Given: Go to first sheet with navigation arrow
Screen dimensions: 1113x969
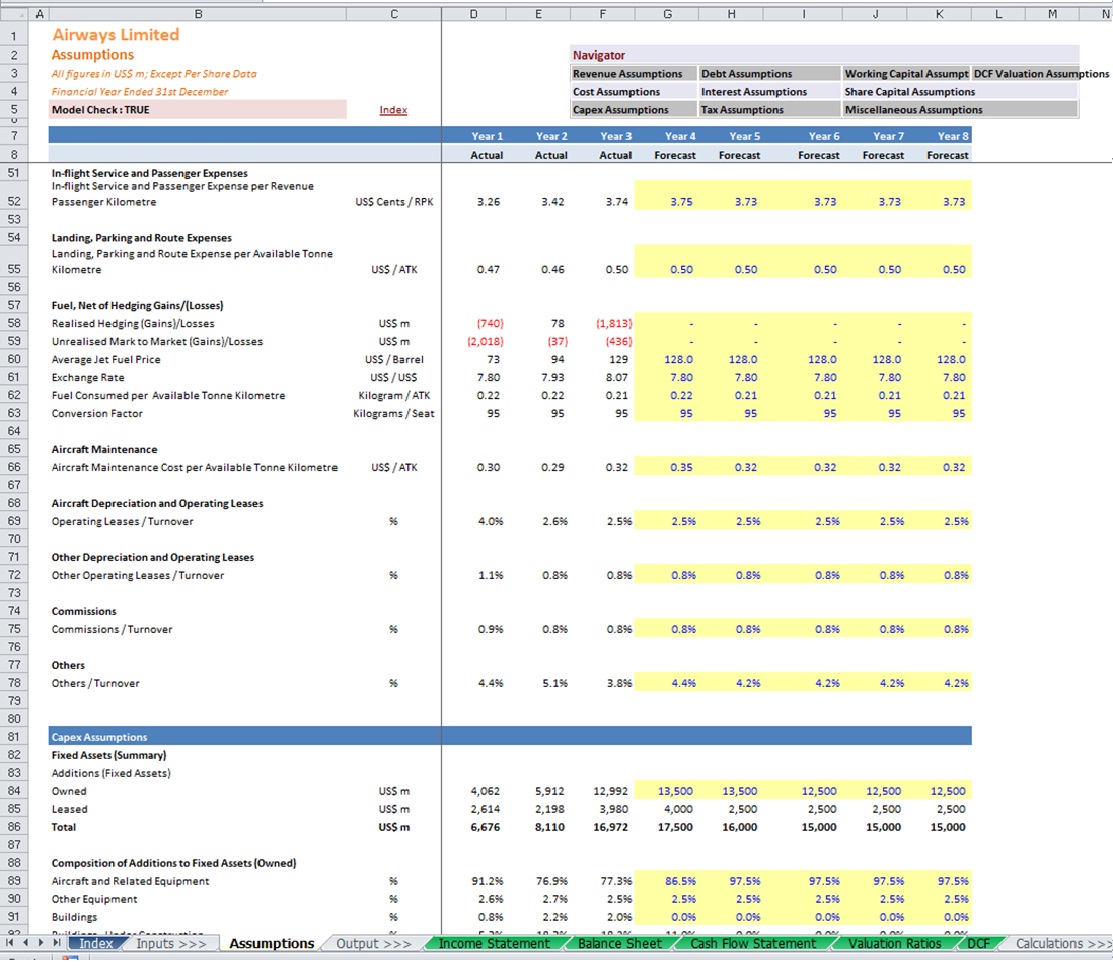Looking at the screenshot, I should tap(10, 943).
